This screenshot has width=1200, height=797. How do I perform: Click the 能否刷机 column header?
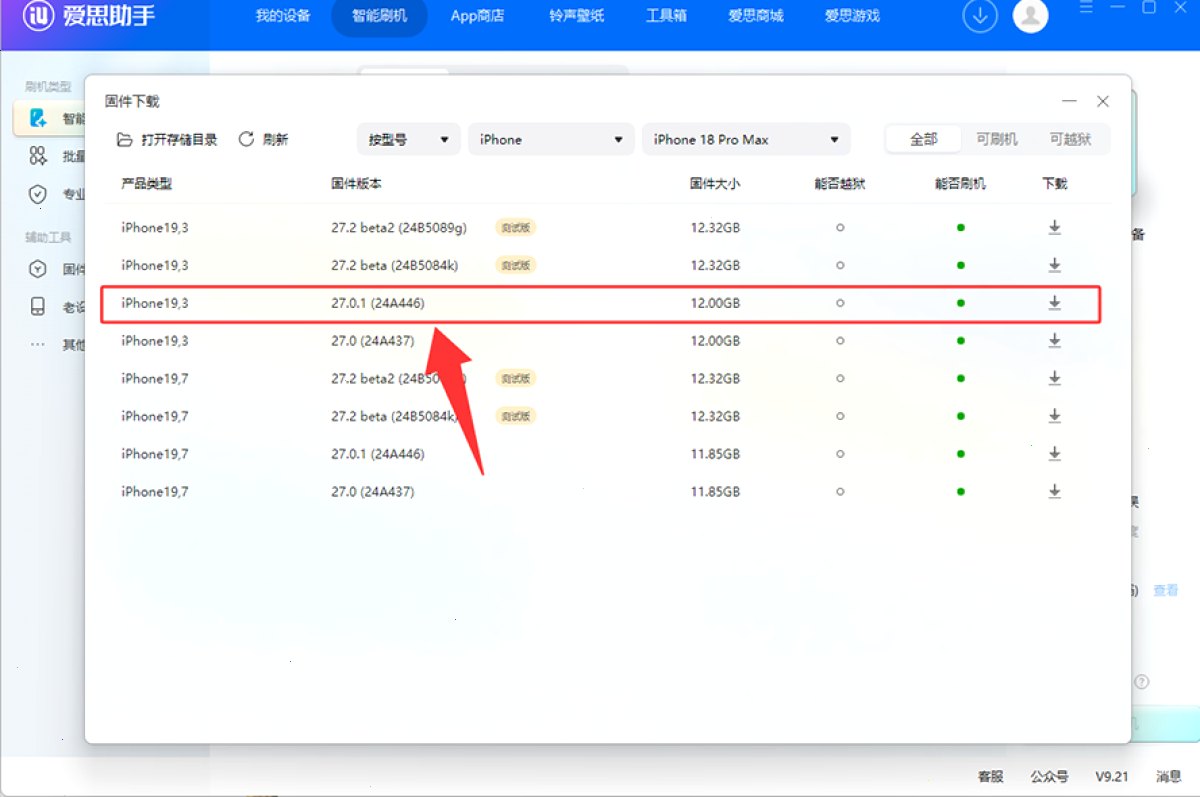960,184
